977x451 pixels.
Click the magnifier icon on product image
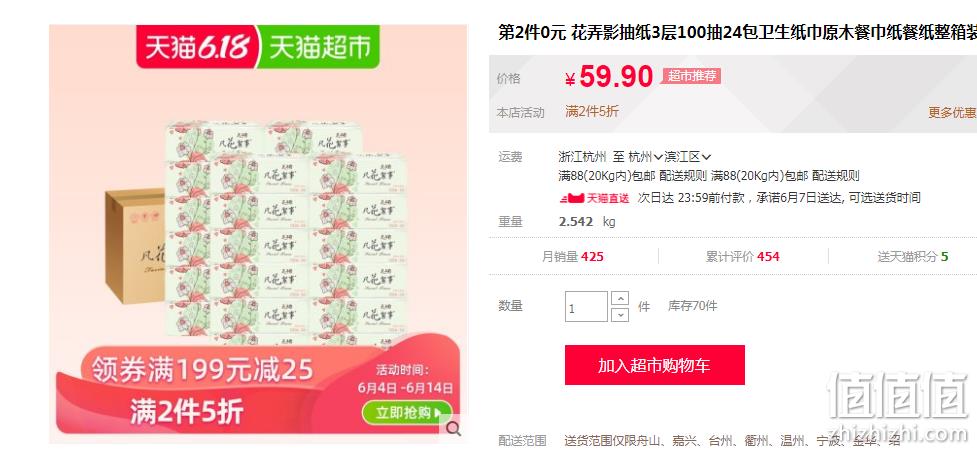click(454, 428)
